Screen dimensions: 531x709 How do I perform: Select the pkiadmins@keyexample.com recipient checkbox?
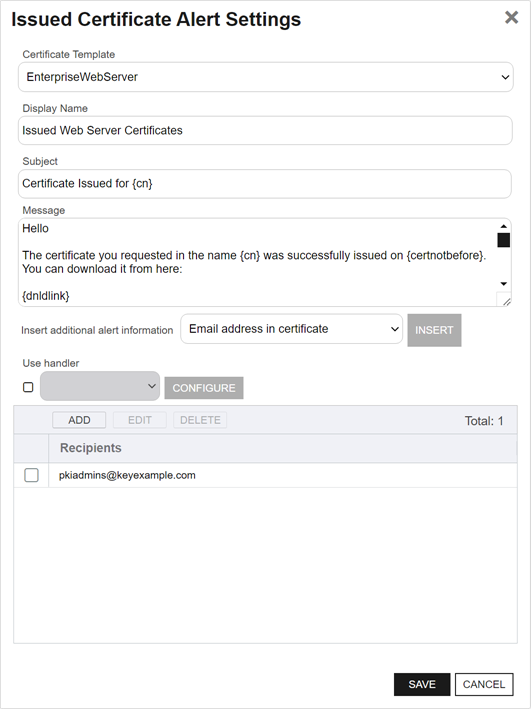(x=31, y=475)
